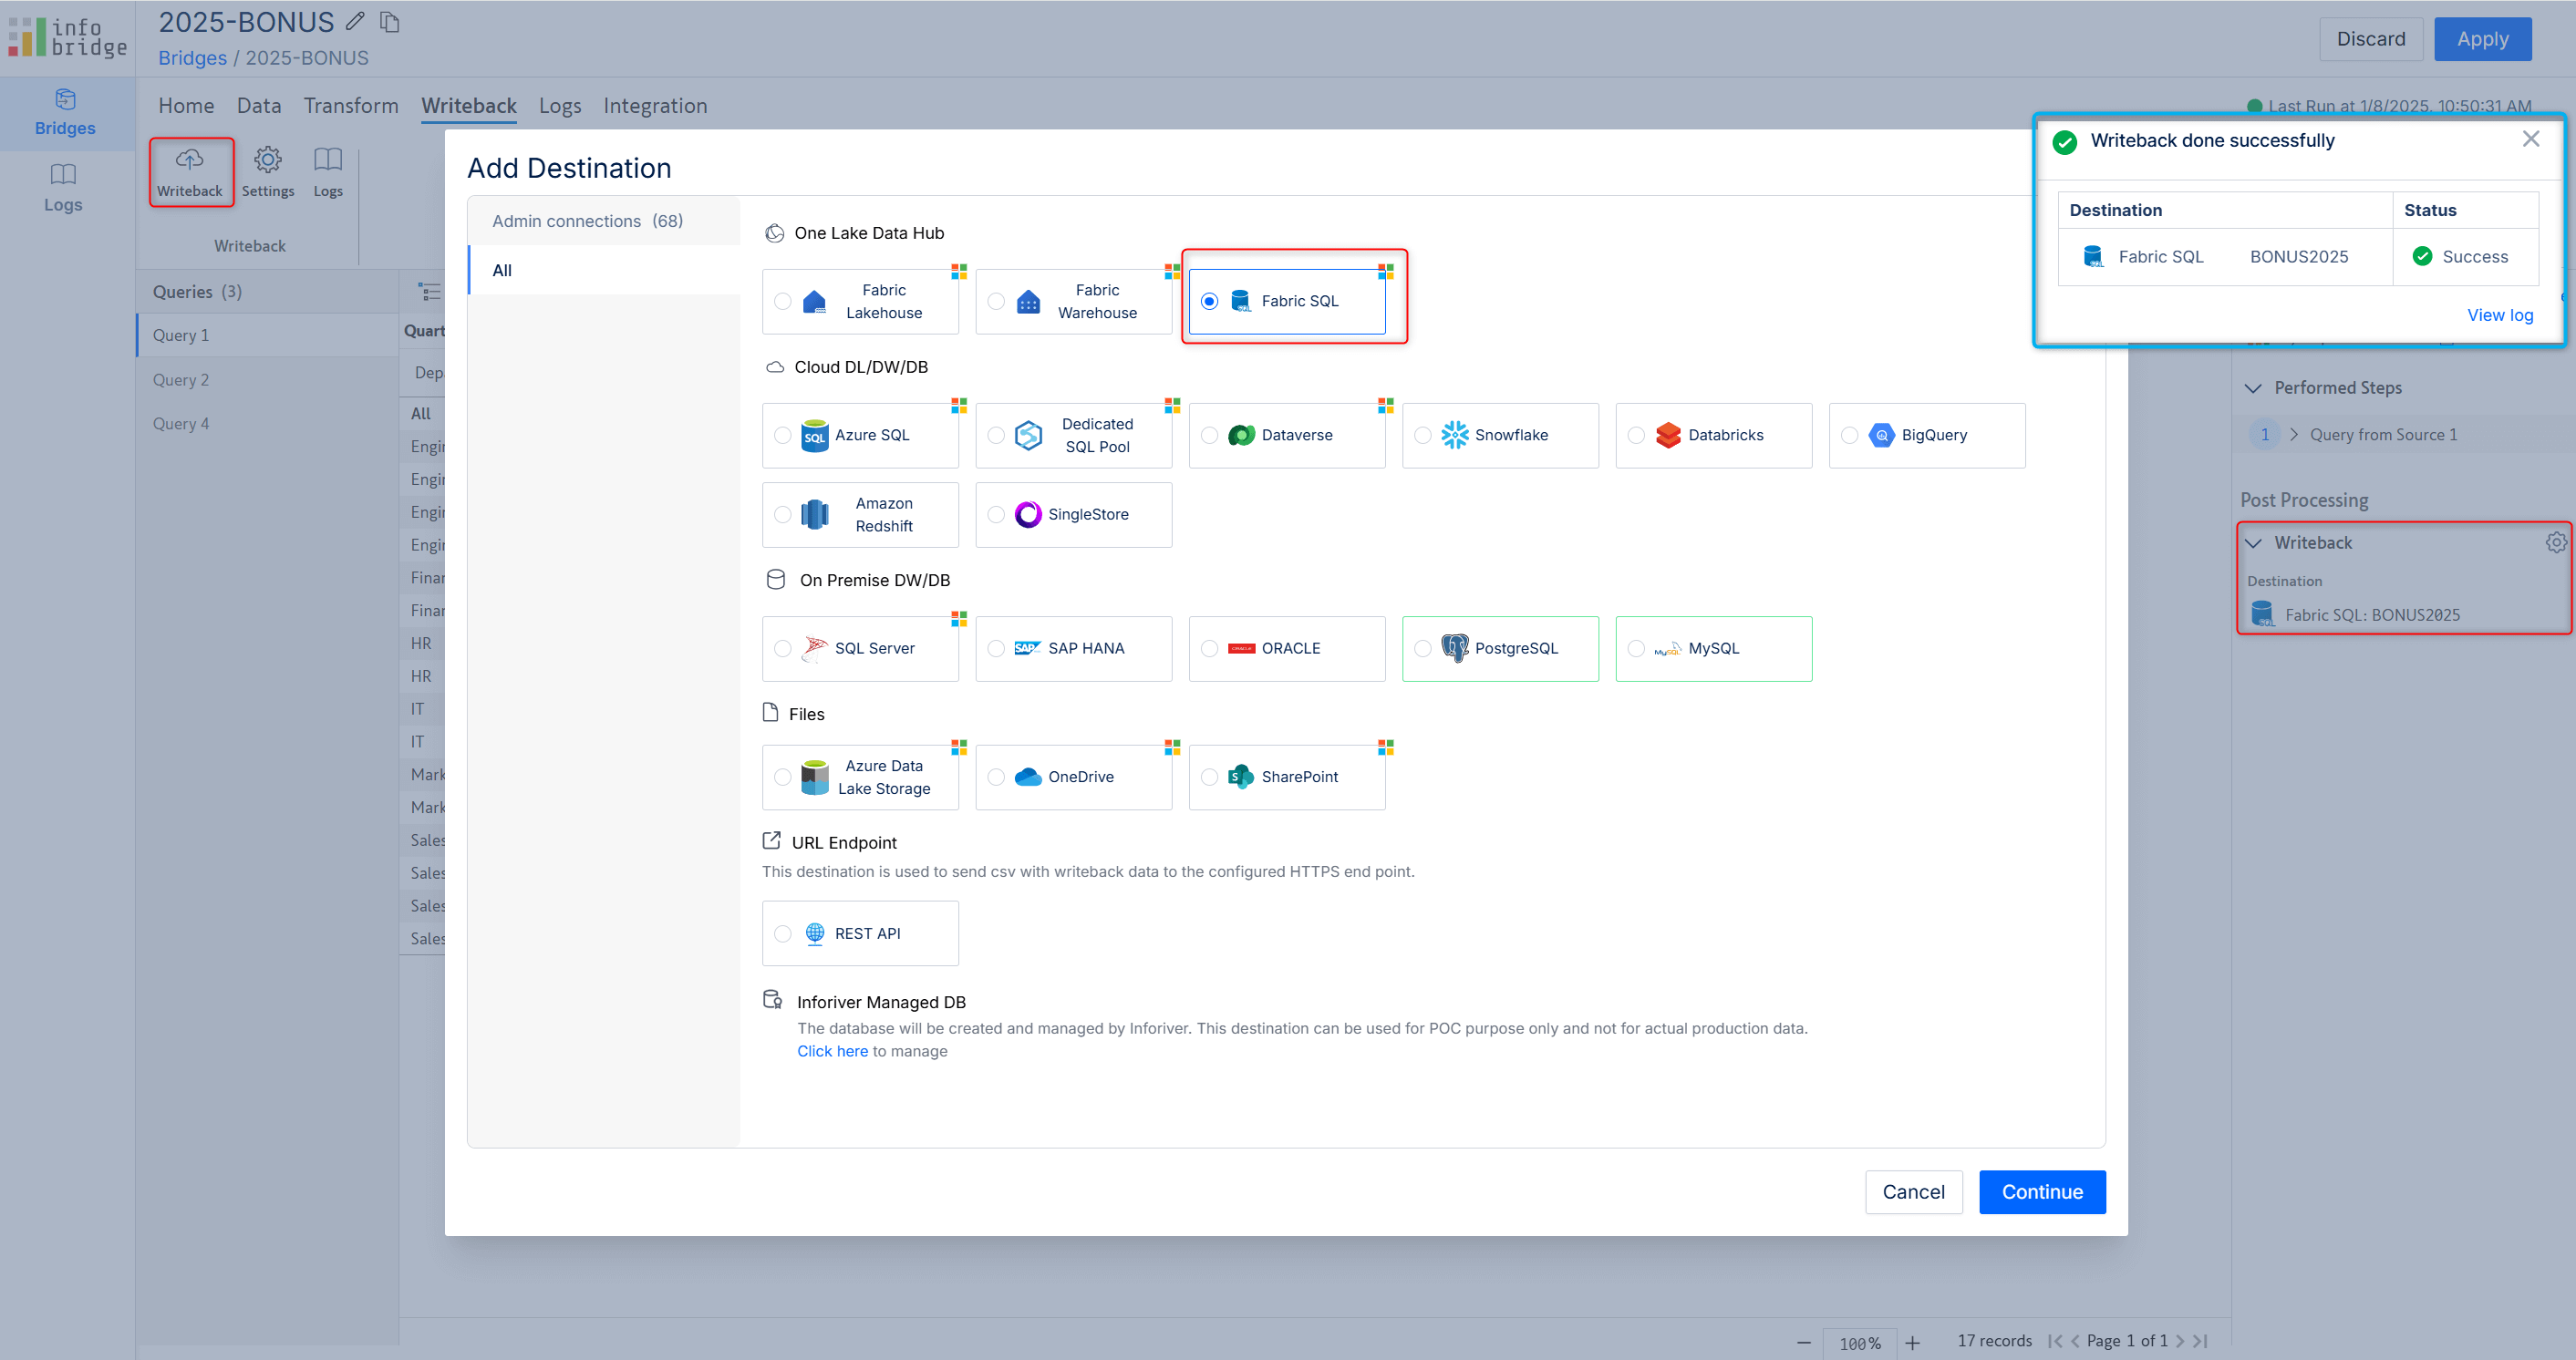Click the SAP HANA logo
The width and height of the screenshot is (2576, 1360).
point(1028,649)
